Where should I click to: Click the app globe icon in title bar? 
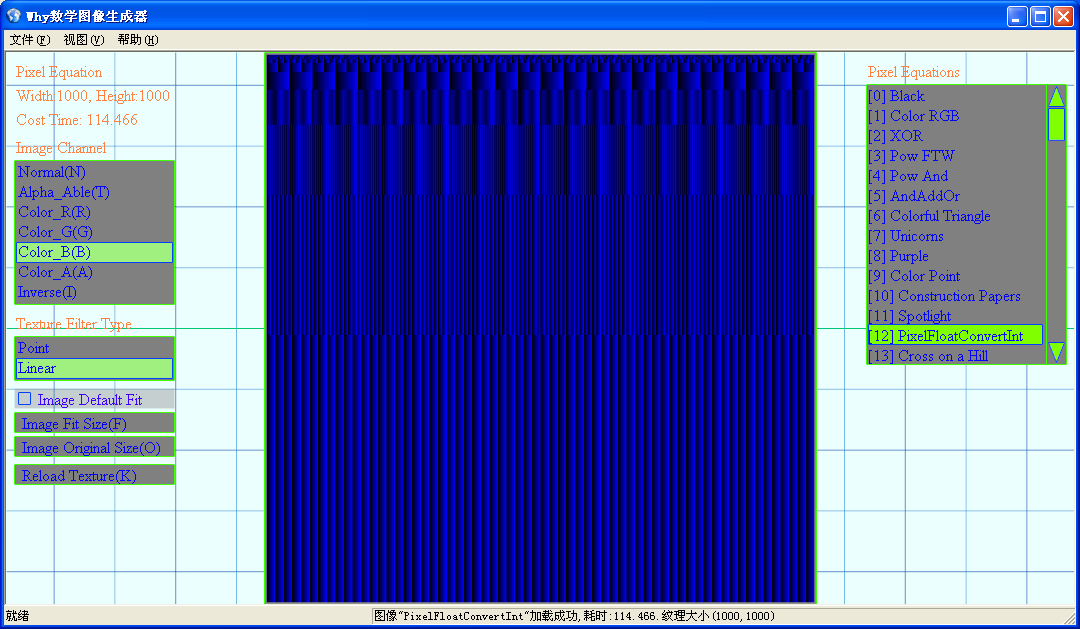[14, 15]
